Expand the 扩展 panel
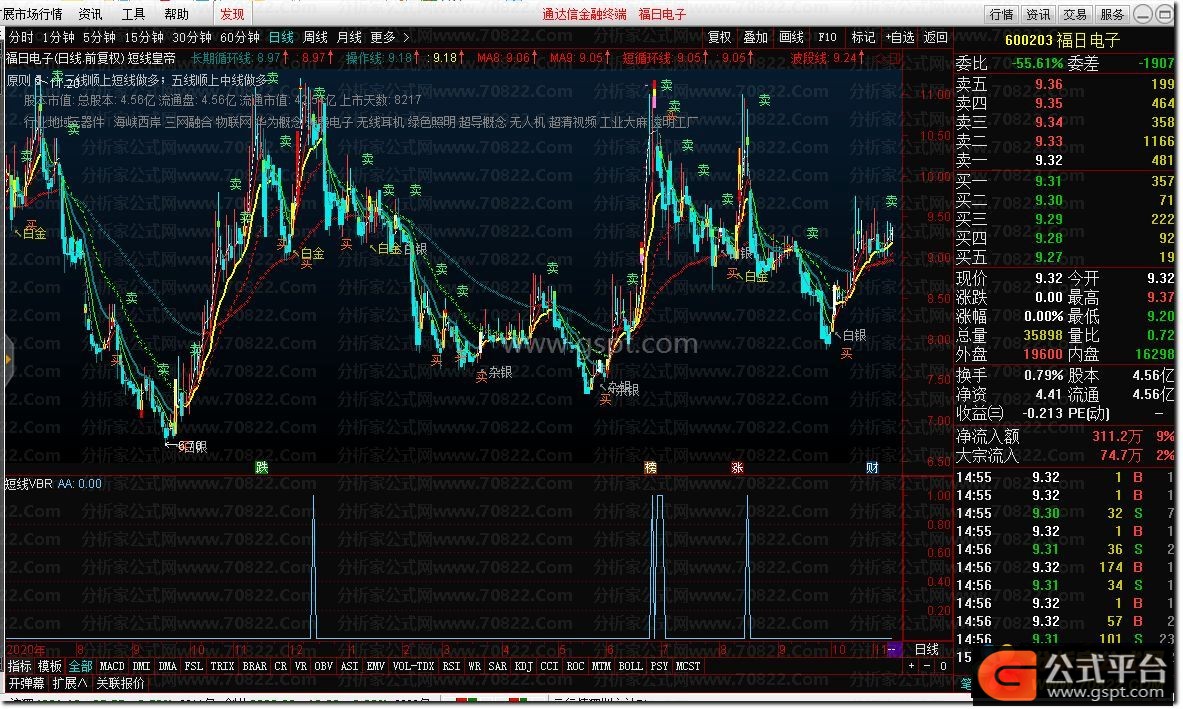Viewport: 1183px width, 709px height. click(70, 683)
